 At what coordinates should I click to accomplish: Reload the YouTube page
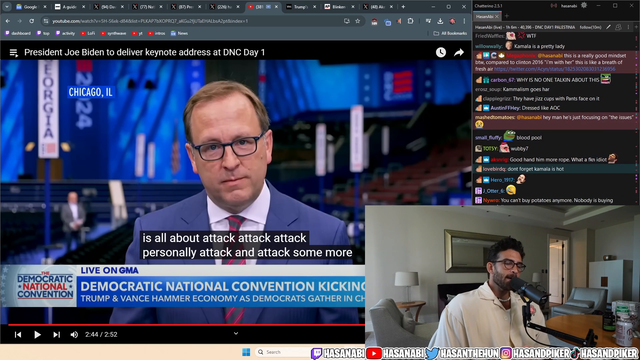click(x=31, y=21)
